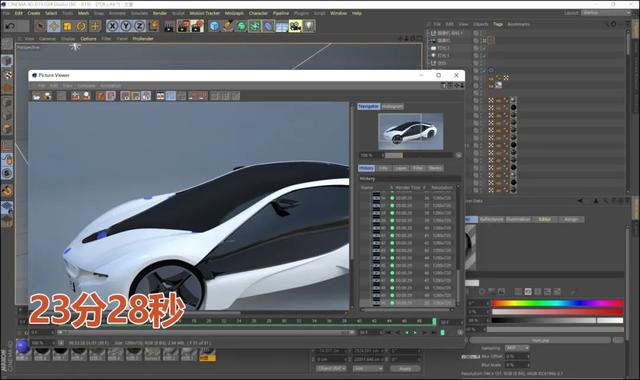This screenshot has height=380, width=640.
Task: Activate the Scale tool
Action: [67, 26]
